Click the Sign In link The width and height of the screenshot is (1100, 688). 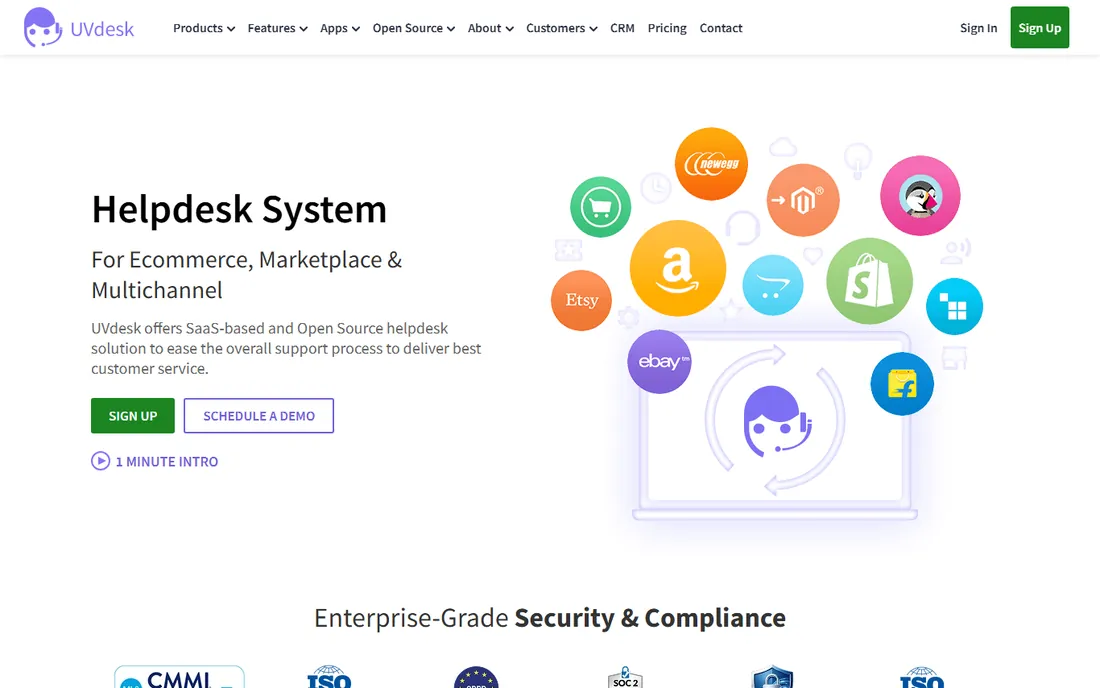(x=979, y=28)
